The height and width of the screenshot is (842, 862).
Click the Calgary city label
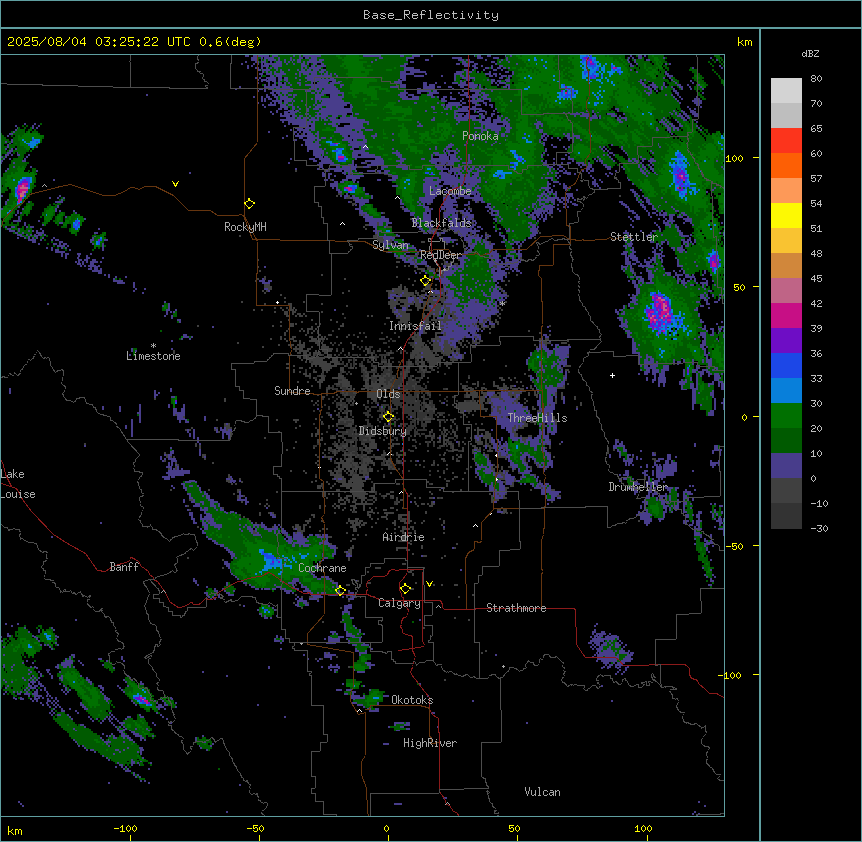pyautogui.click(x=400, y=603)
